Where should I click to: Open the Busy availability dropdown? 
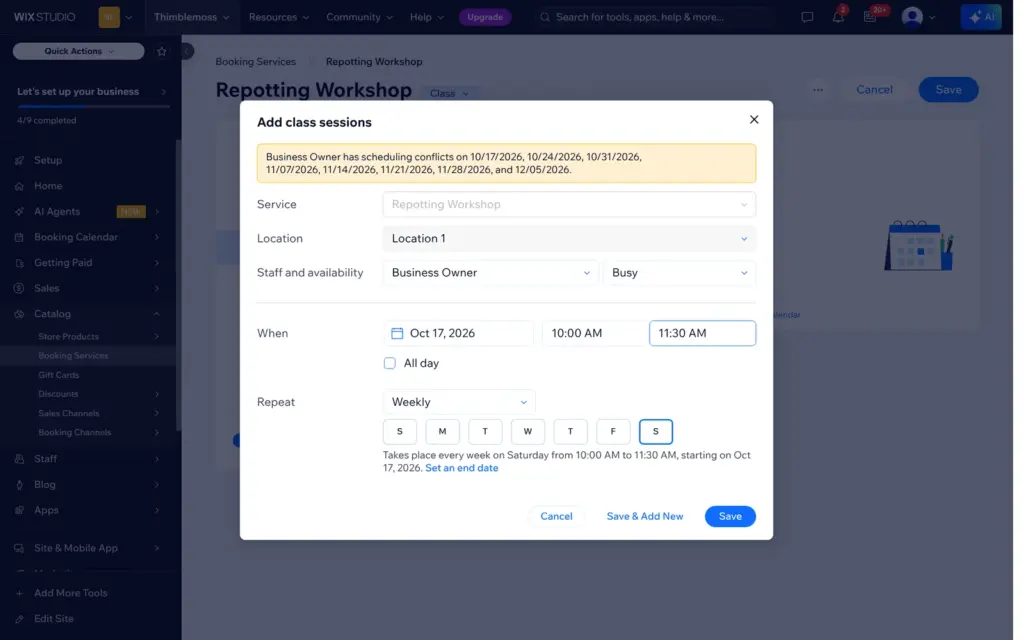[x=680, y=273]
